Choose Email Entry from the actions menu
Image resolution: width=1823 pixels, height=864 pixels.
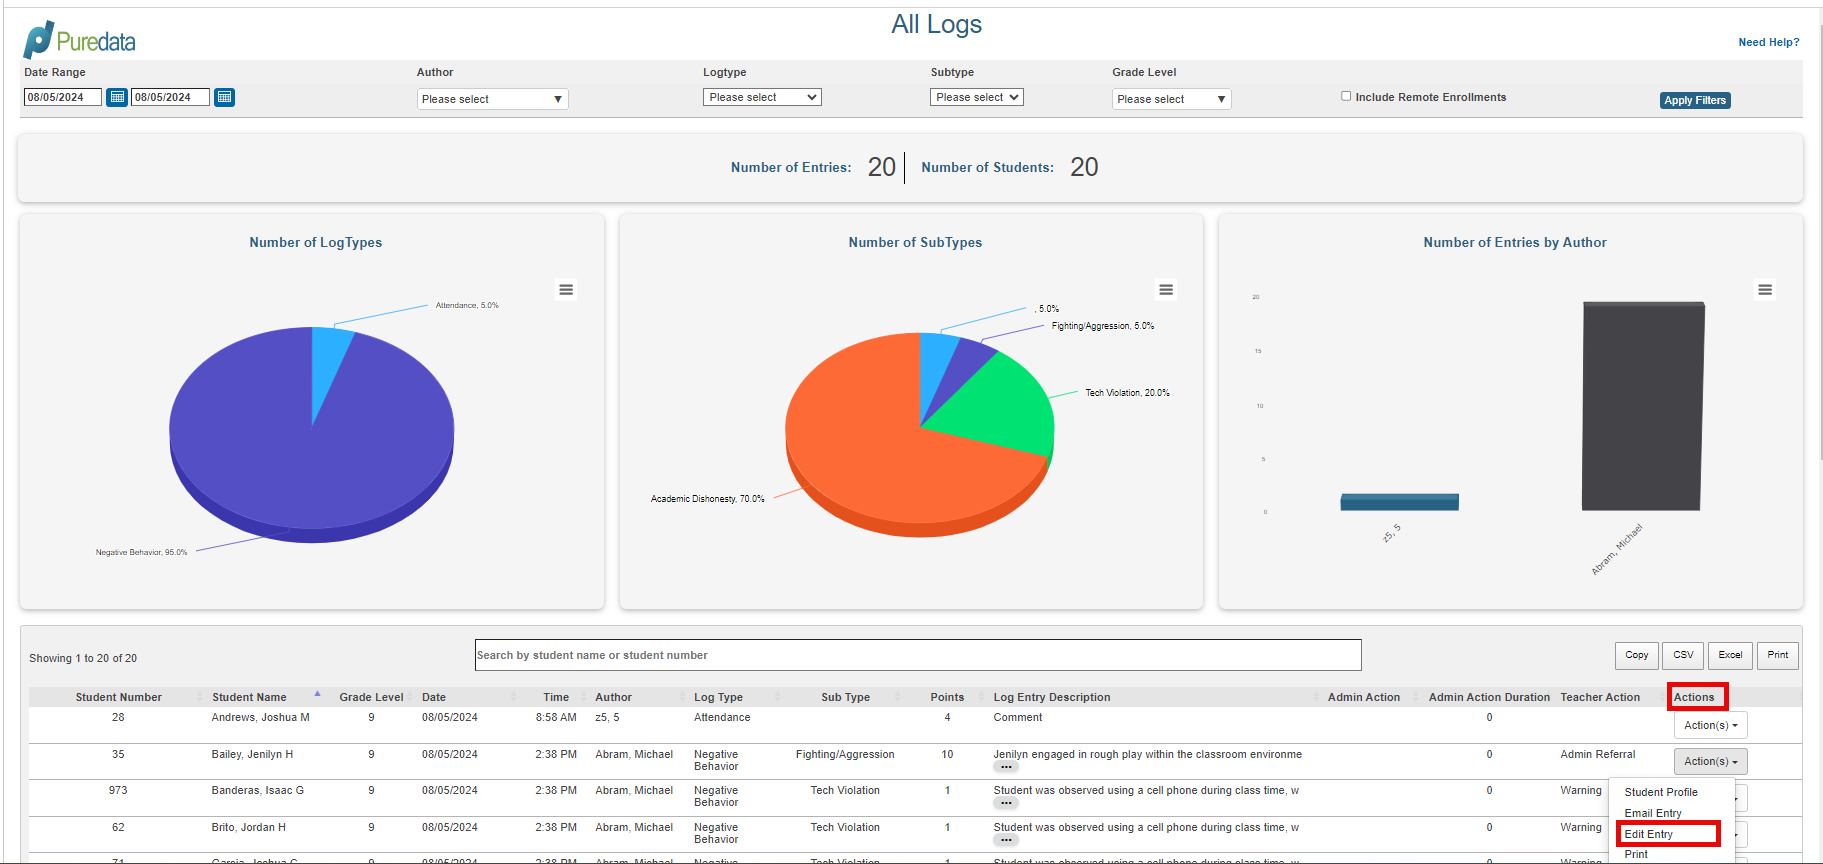coord(1652,813)
